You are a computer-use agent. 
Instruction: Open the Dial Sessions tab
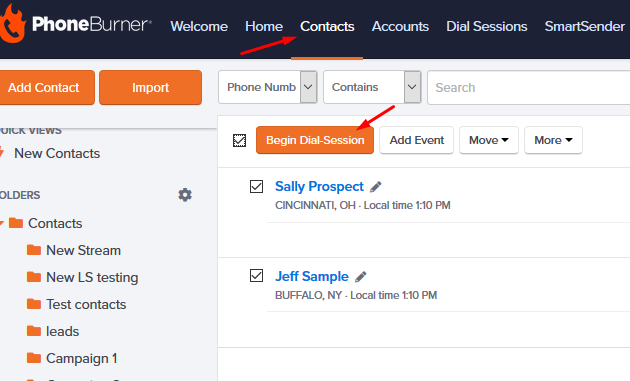click(x=487, y=26)
